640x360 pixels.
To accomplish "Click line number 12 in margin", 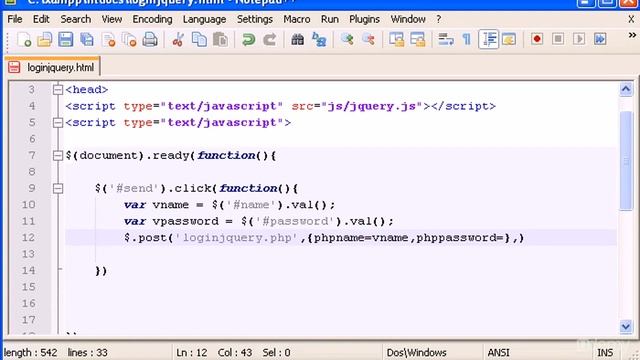I will point(29,238).
